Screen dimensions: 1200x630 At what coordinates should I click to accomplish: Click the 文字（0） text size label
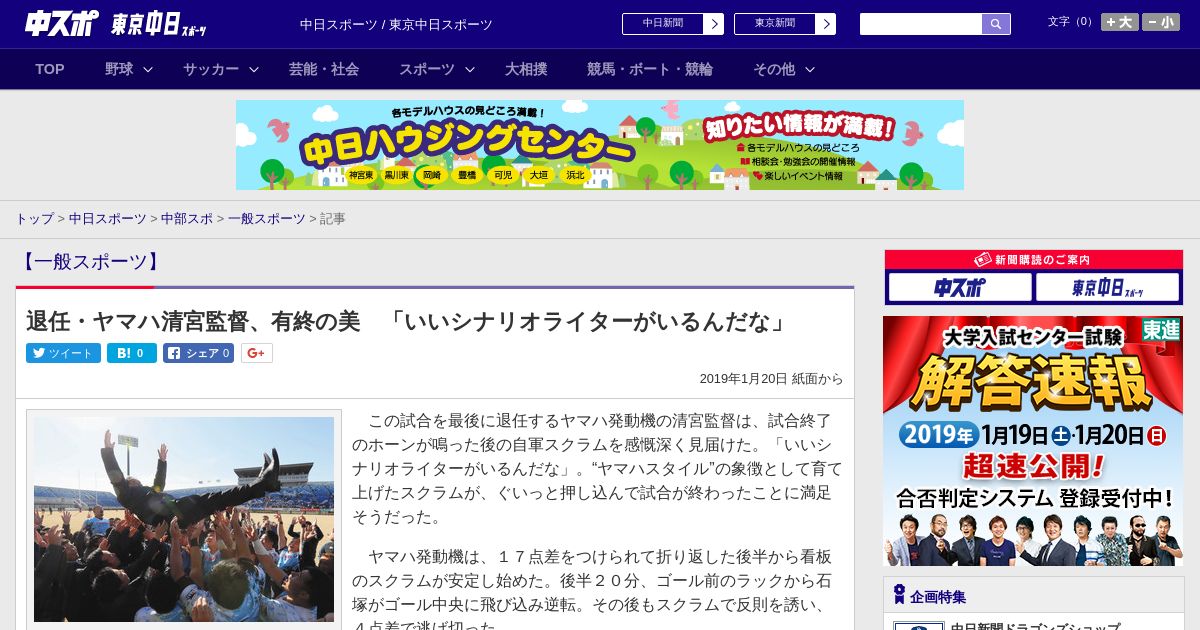1071,21
